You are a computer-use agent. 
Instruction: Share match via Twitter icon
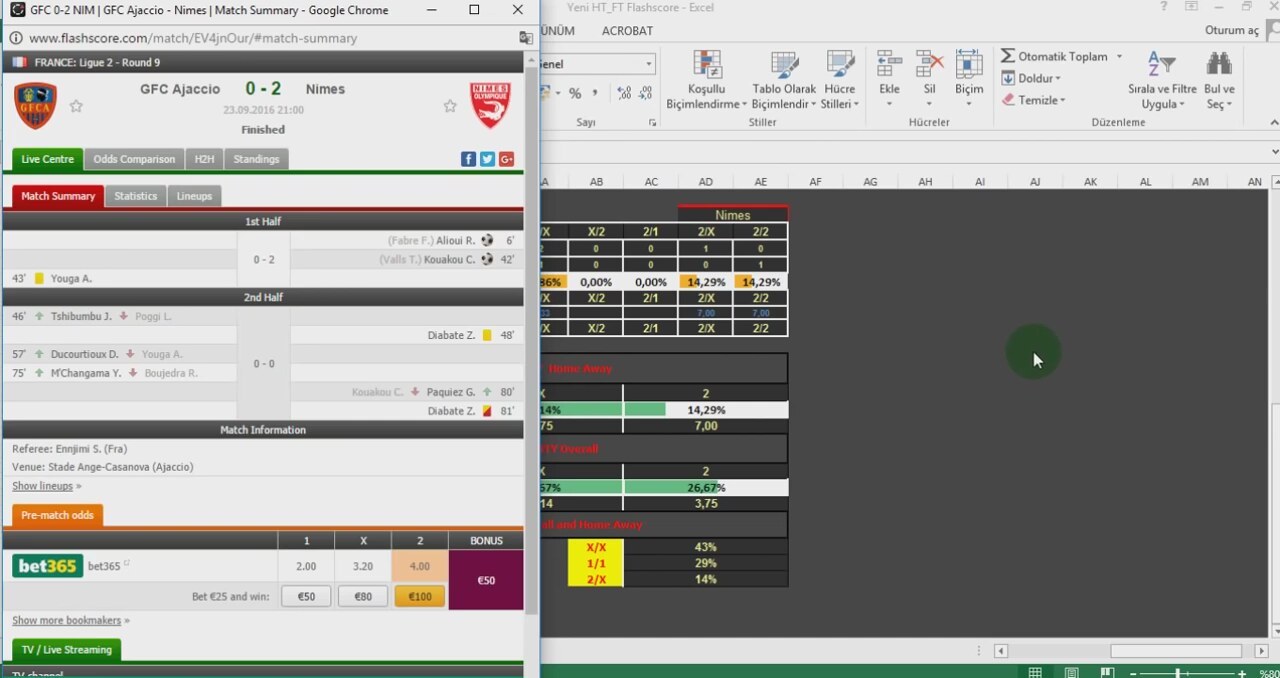(x=487, y=159)
